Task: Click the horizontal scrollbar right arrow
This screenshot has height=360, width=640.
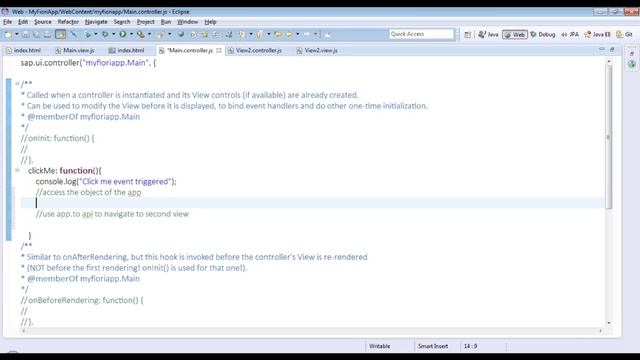Action: click(600, 331)
